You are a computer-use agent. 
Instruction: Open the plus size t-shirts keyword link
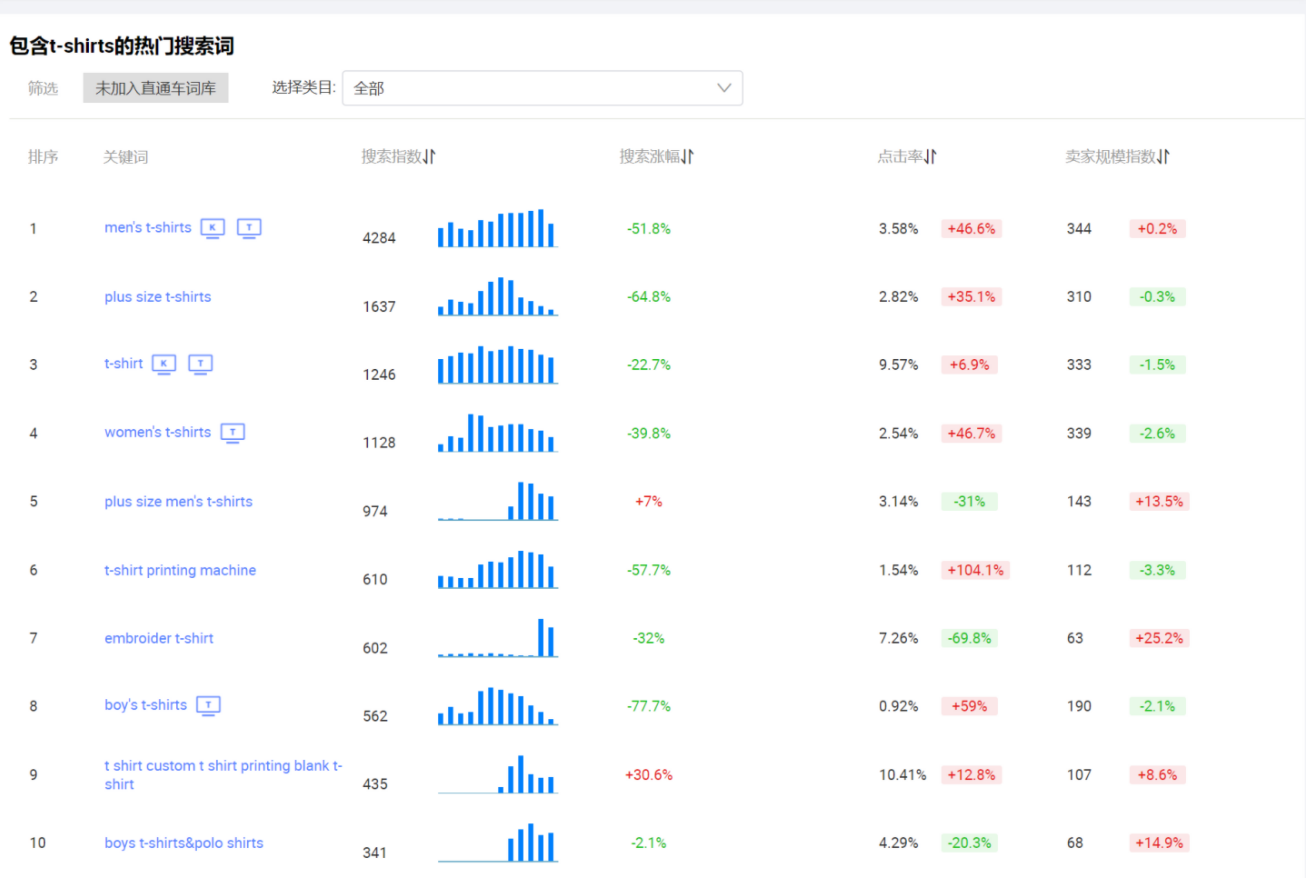click(158, 297)
